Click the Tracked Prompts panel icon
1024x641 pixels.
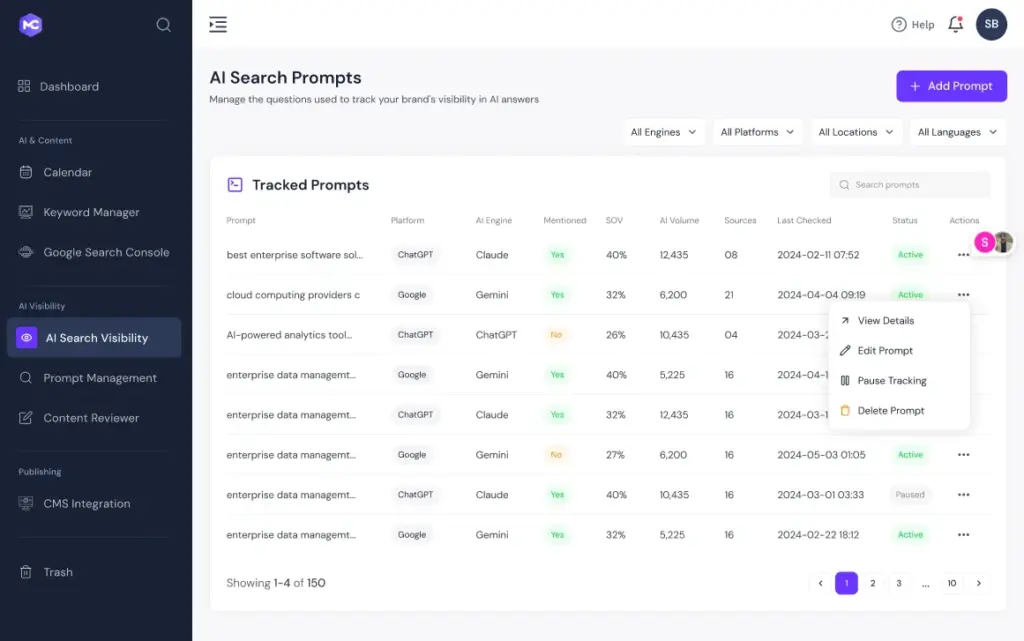tap(234, 184)
